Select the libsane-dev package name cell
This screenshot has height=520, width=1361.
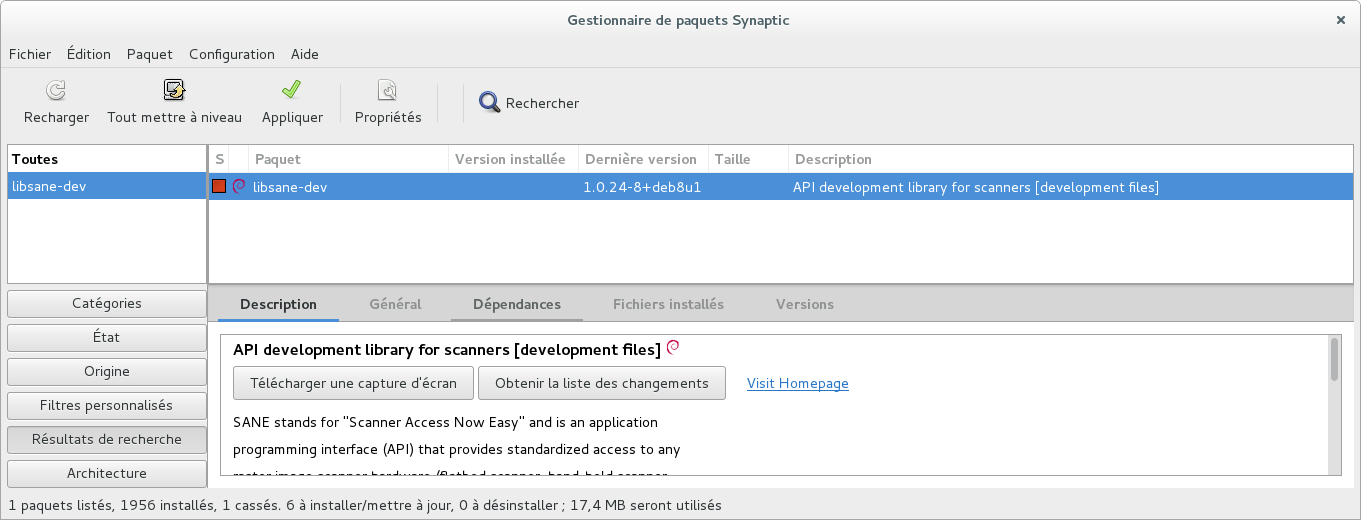[x=290, y=187]
